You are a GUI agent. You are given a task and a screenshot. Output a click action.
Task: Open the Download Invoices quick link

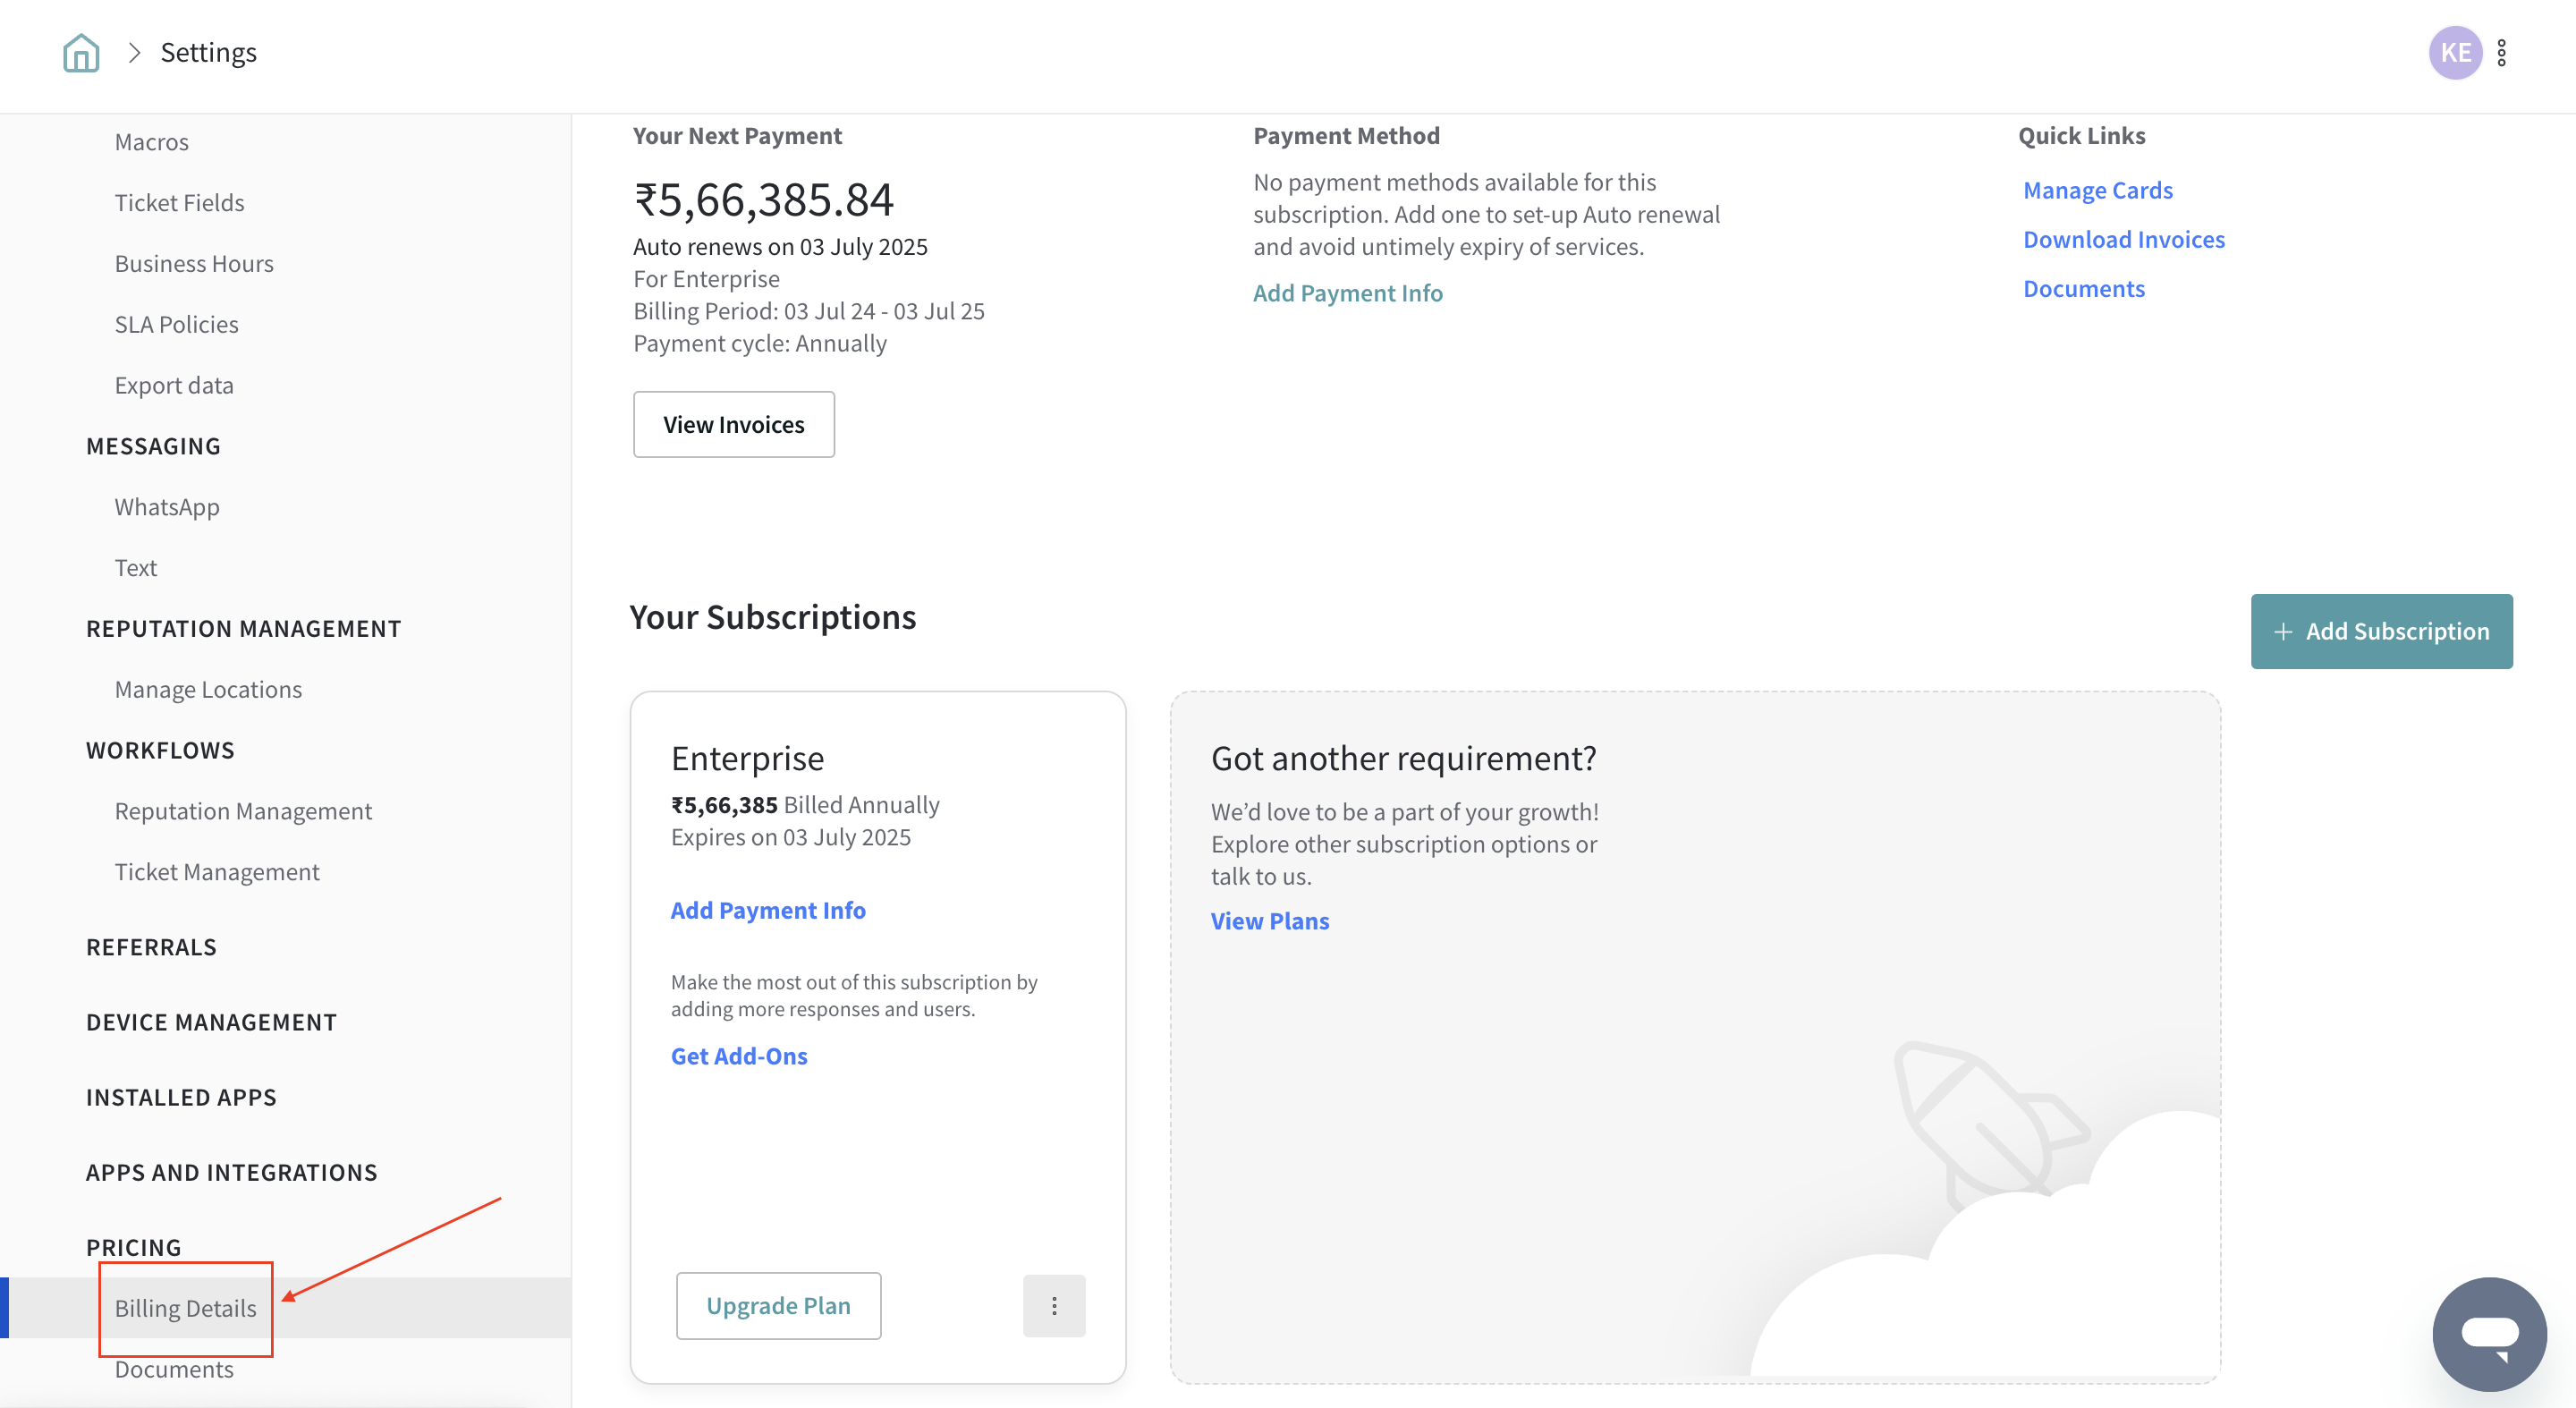[x=2123, y=239]
